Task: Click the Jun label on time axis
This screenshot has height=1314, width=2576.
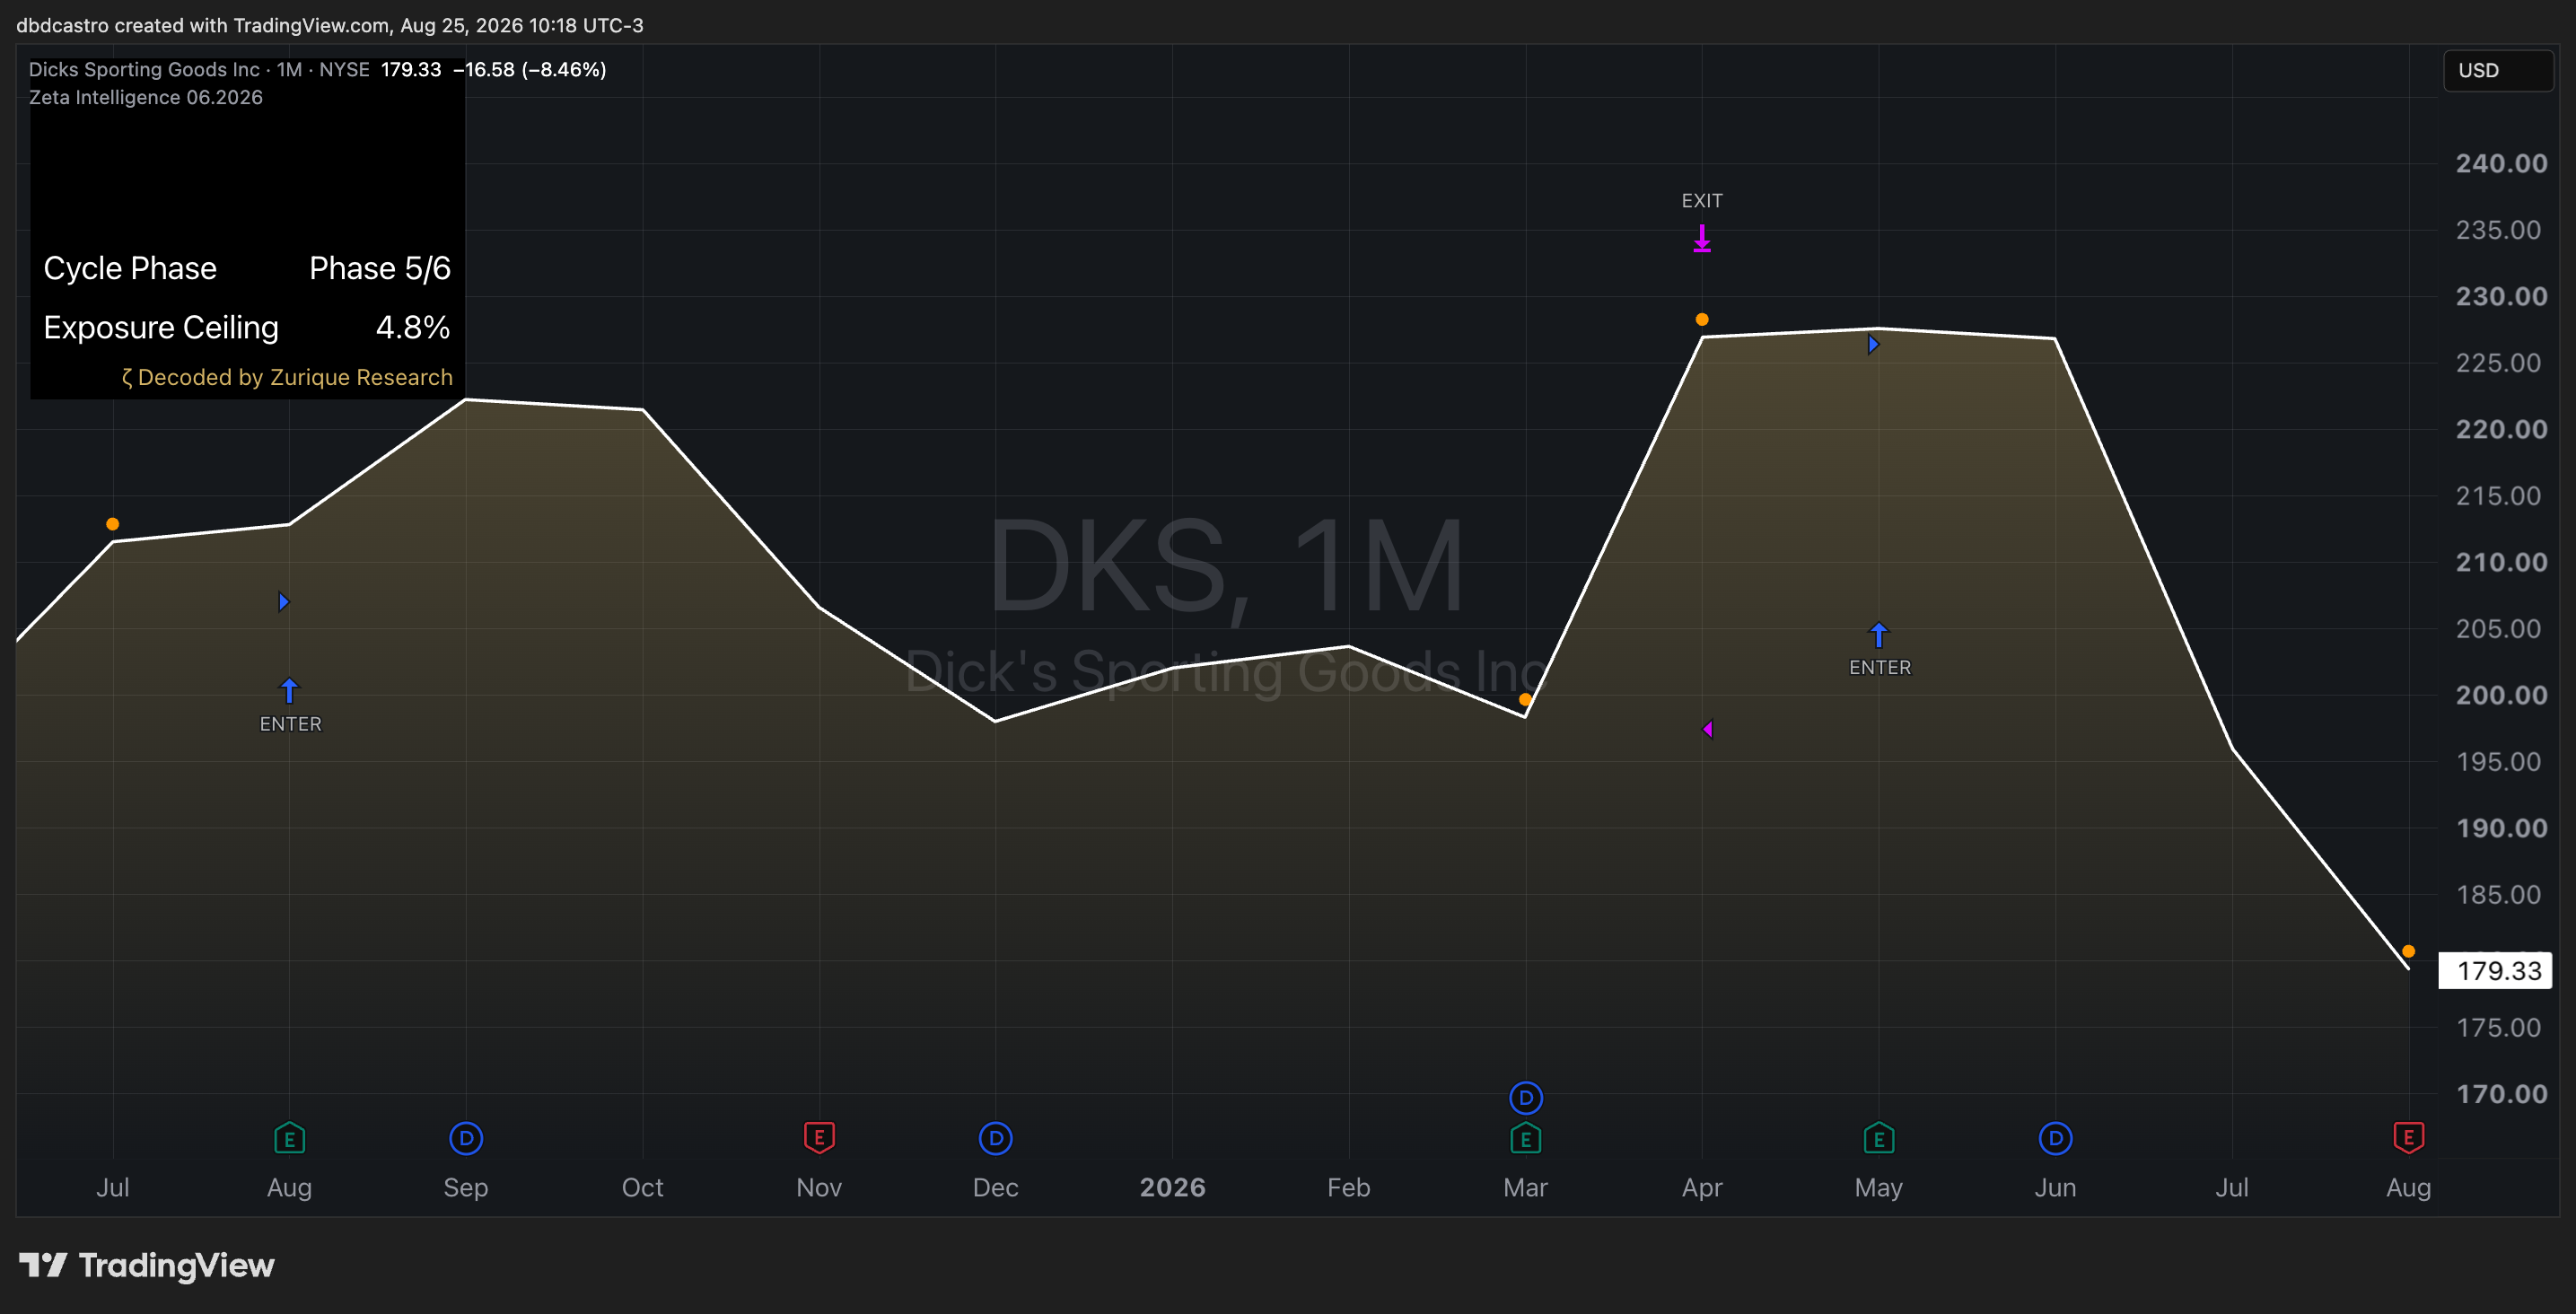Action: [2055, 1187]
